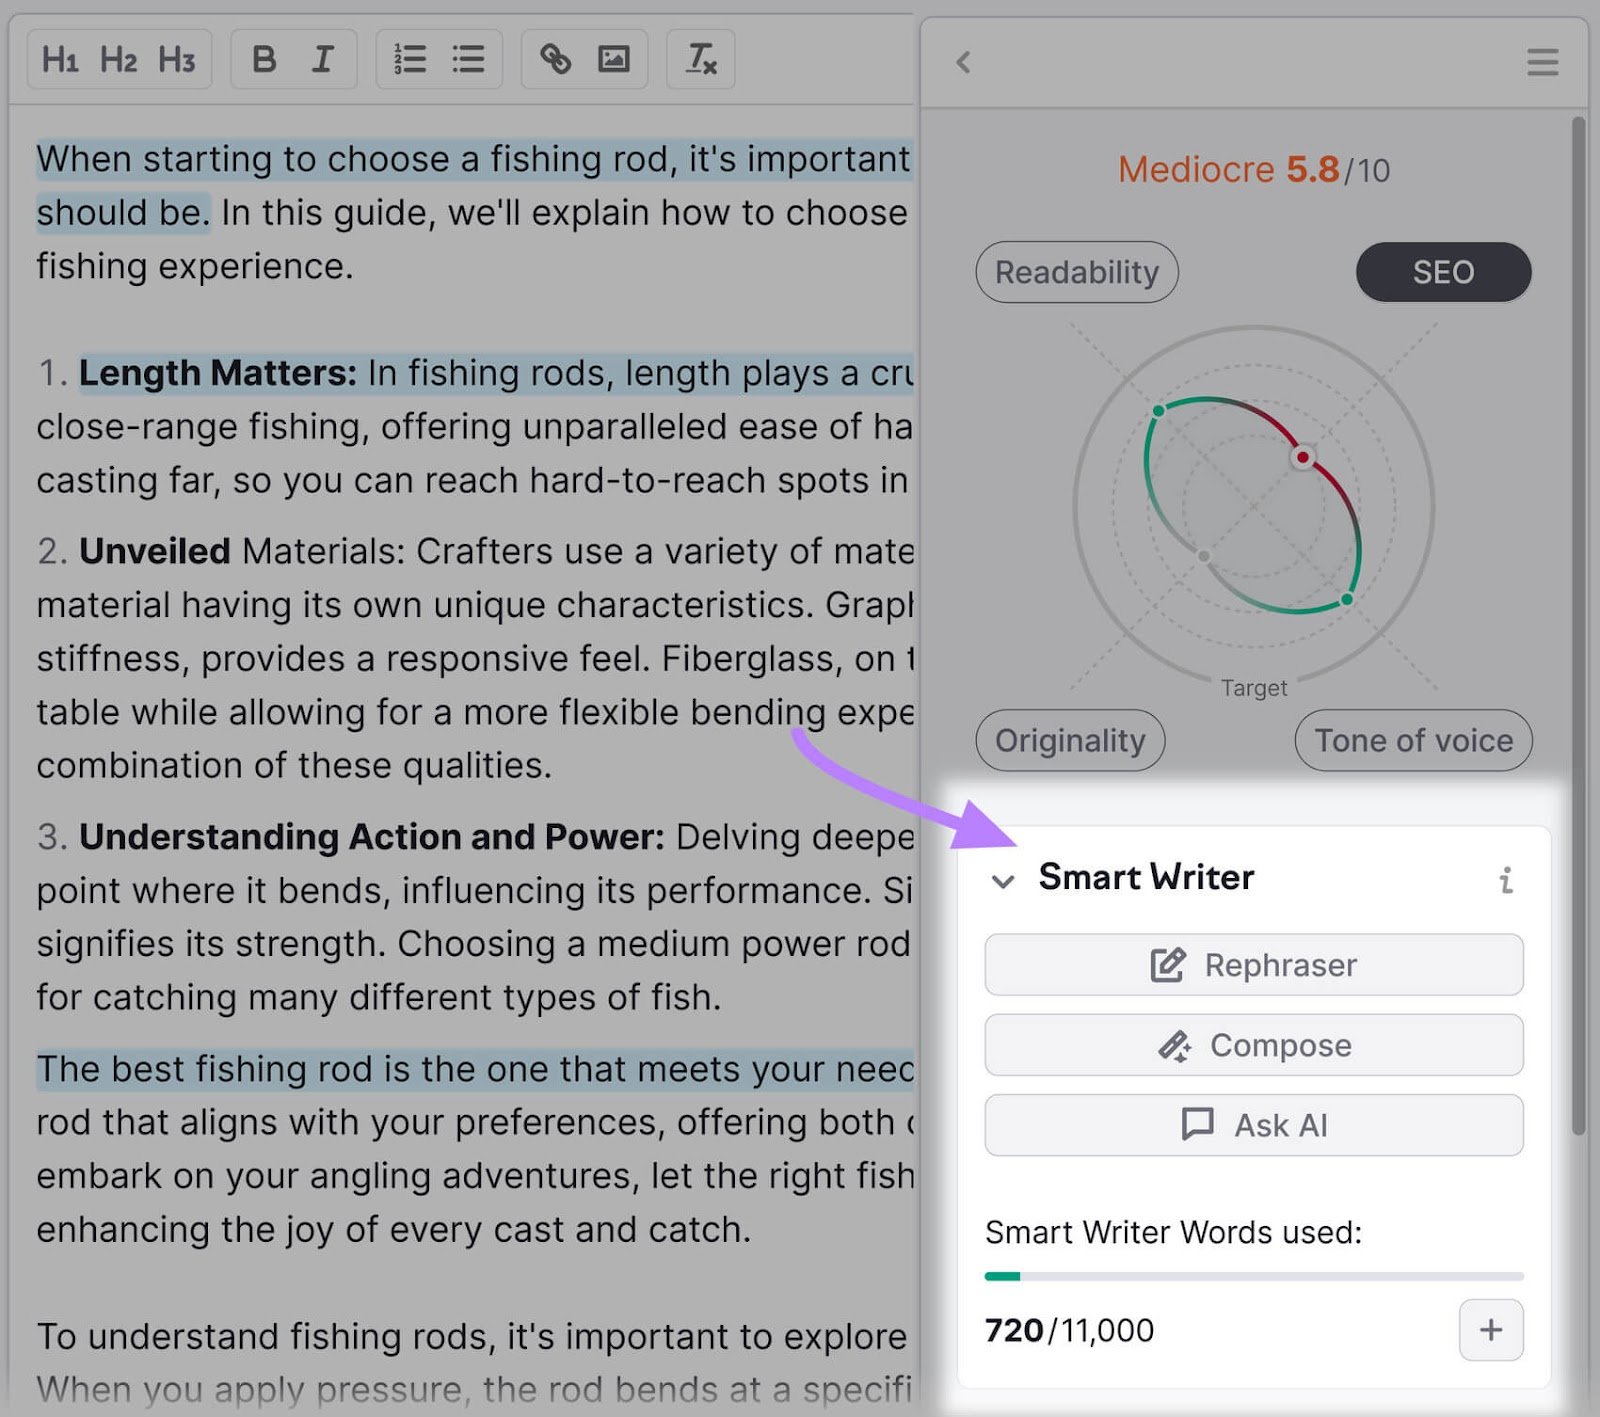1600x1417 pixels.
Task: Switch to the SEO tab
Action: click(x=1443, y=271)
